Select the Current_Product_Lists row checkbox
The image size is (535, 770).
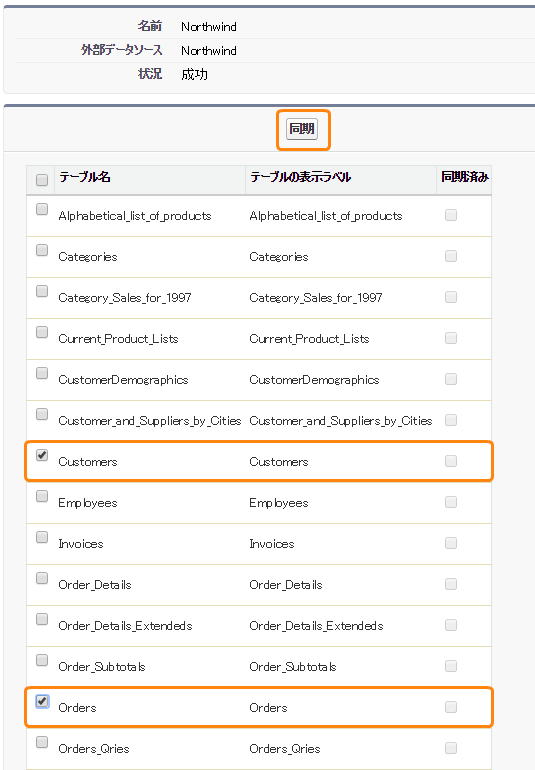(42, 332)
